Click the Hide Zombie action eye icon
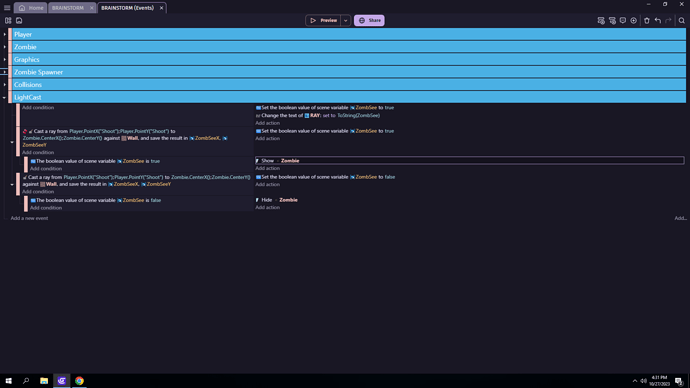Viewport: 690px width, 388px height. point(257,200)
